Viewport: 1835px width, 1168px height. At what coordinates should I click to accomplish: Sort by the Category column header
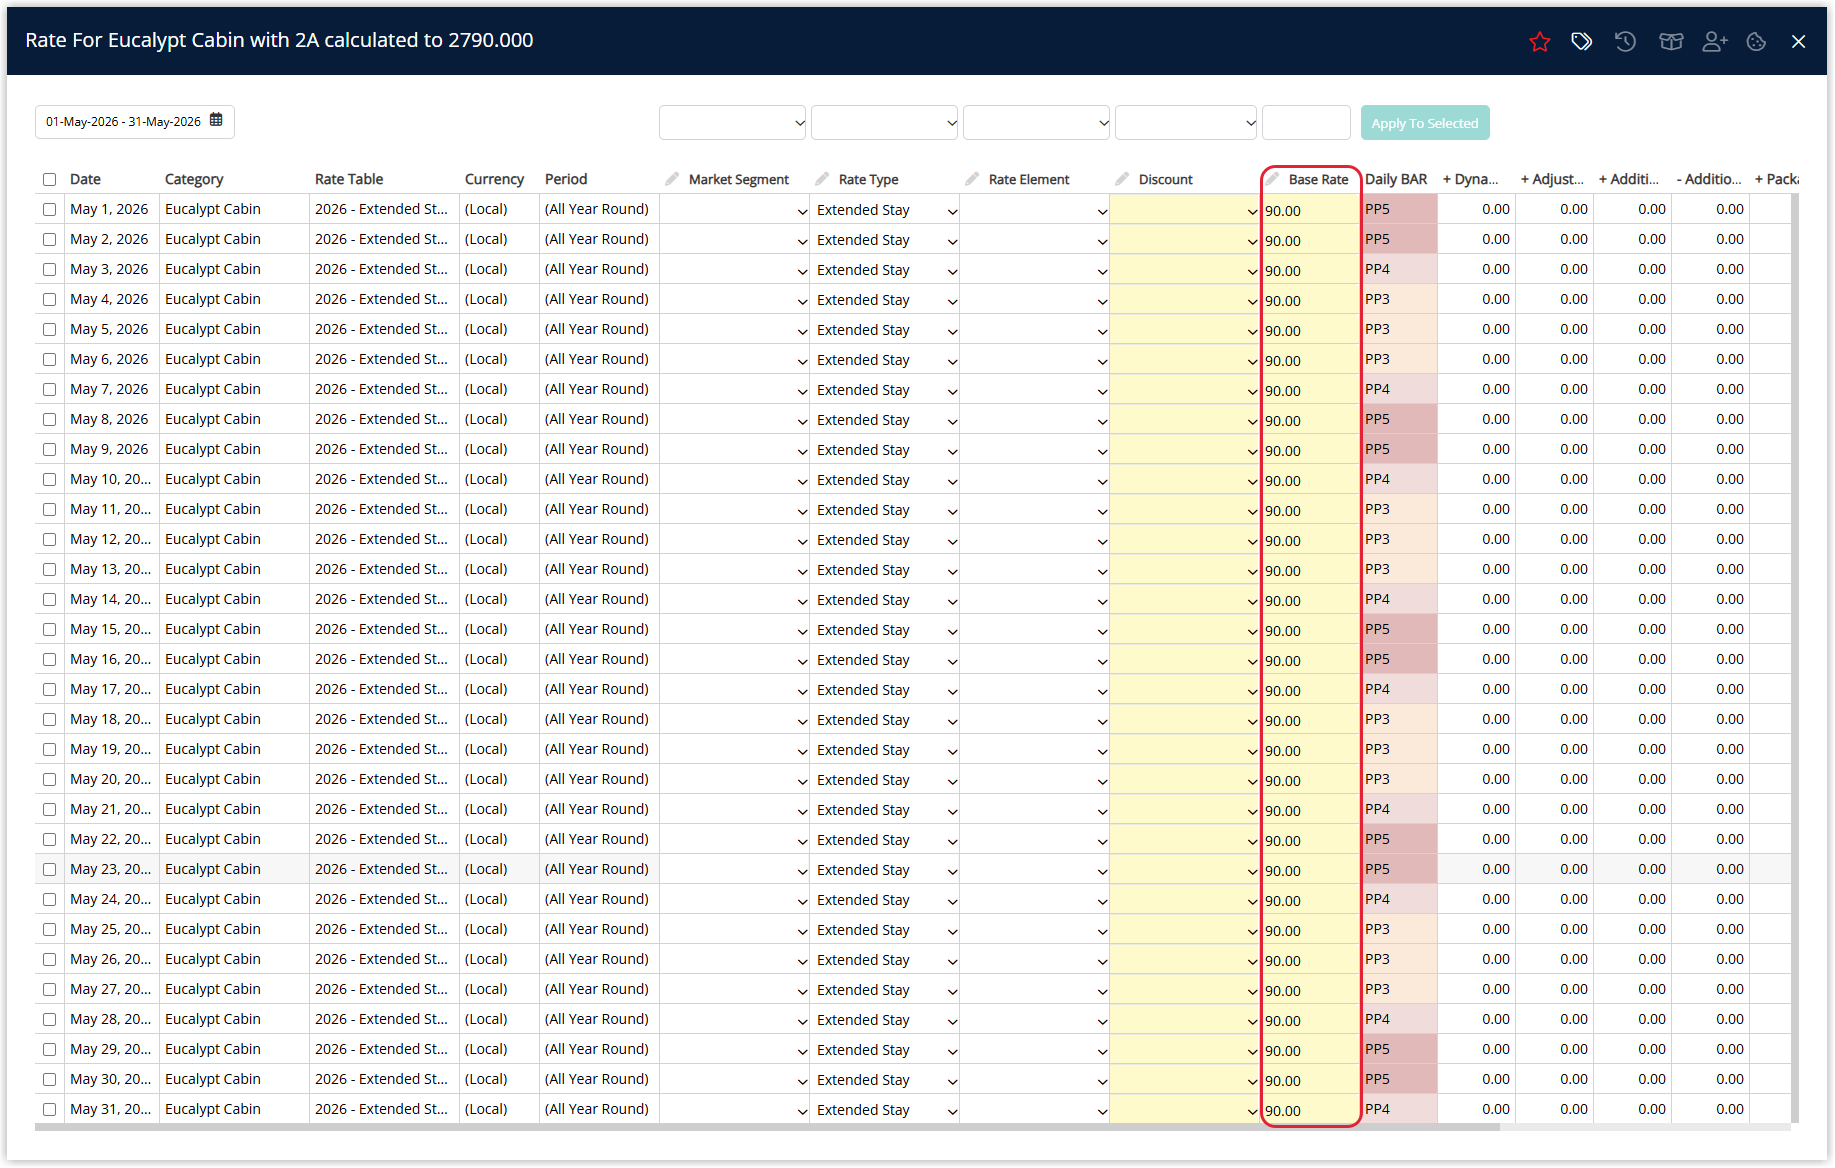tap(194, 179)
